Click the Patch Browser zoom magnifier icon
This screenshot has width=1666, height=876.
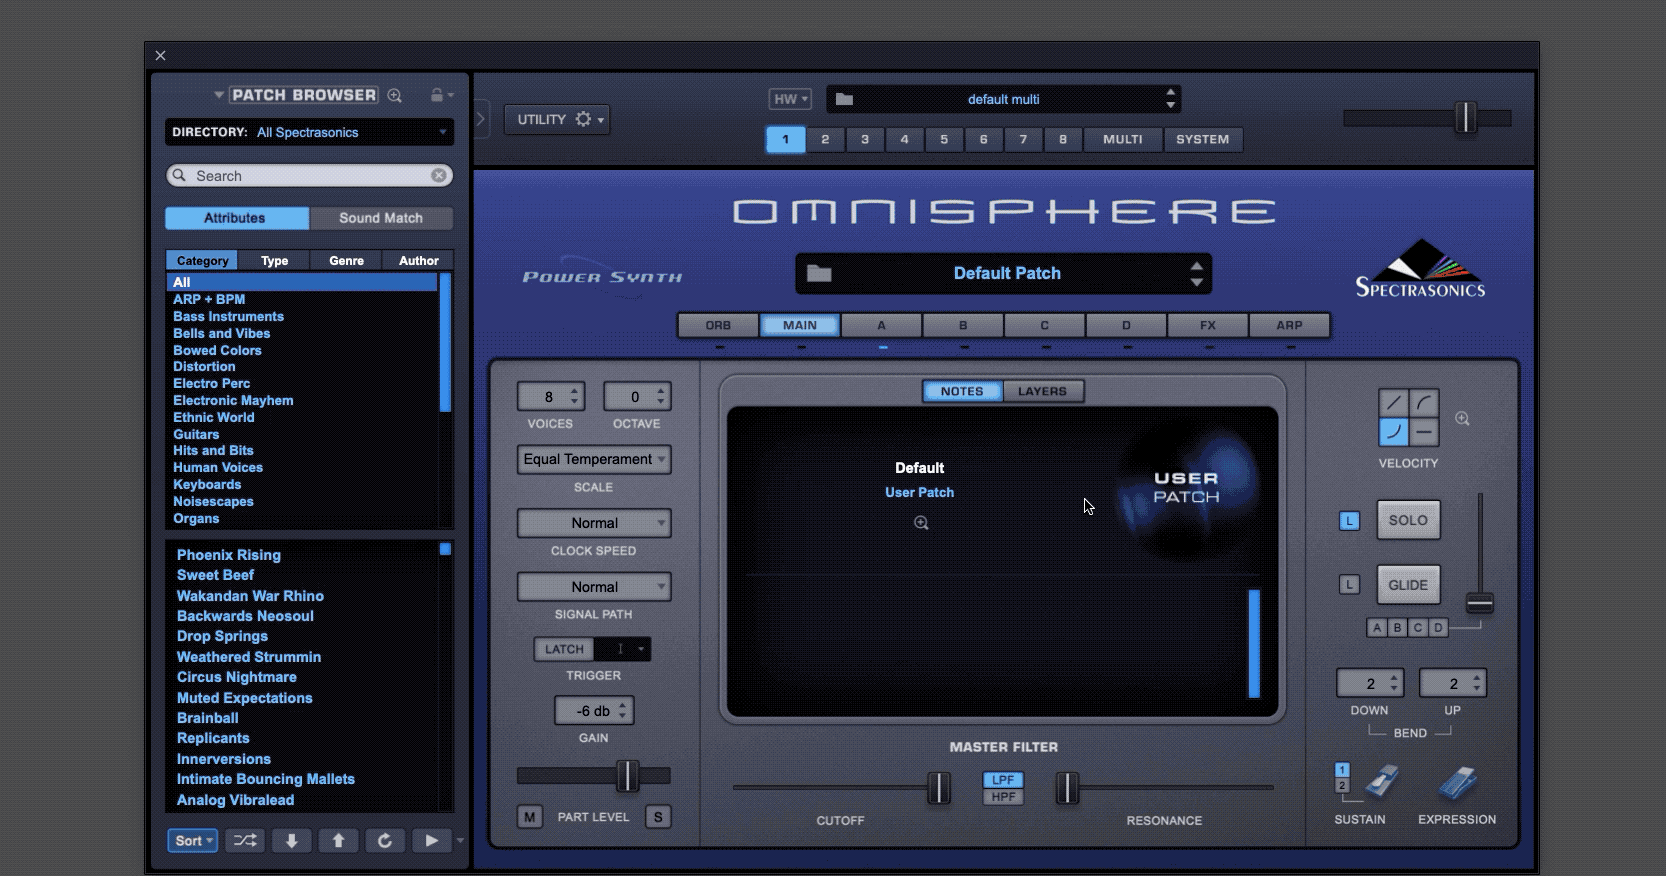395,96
